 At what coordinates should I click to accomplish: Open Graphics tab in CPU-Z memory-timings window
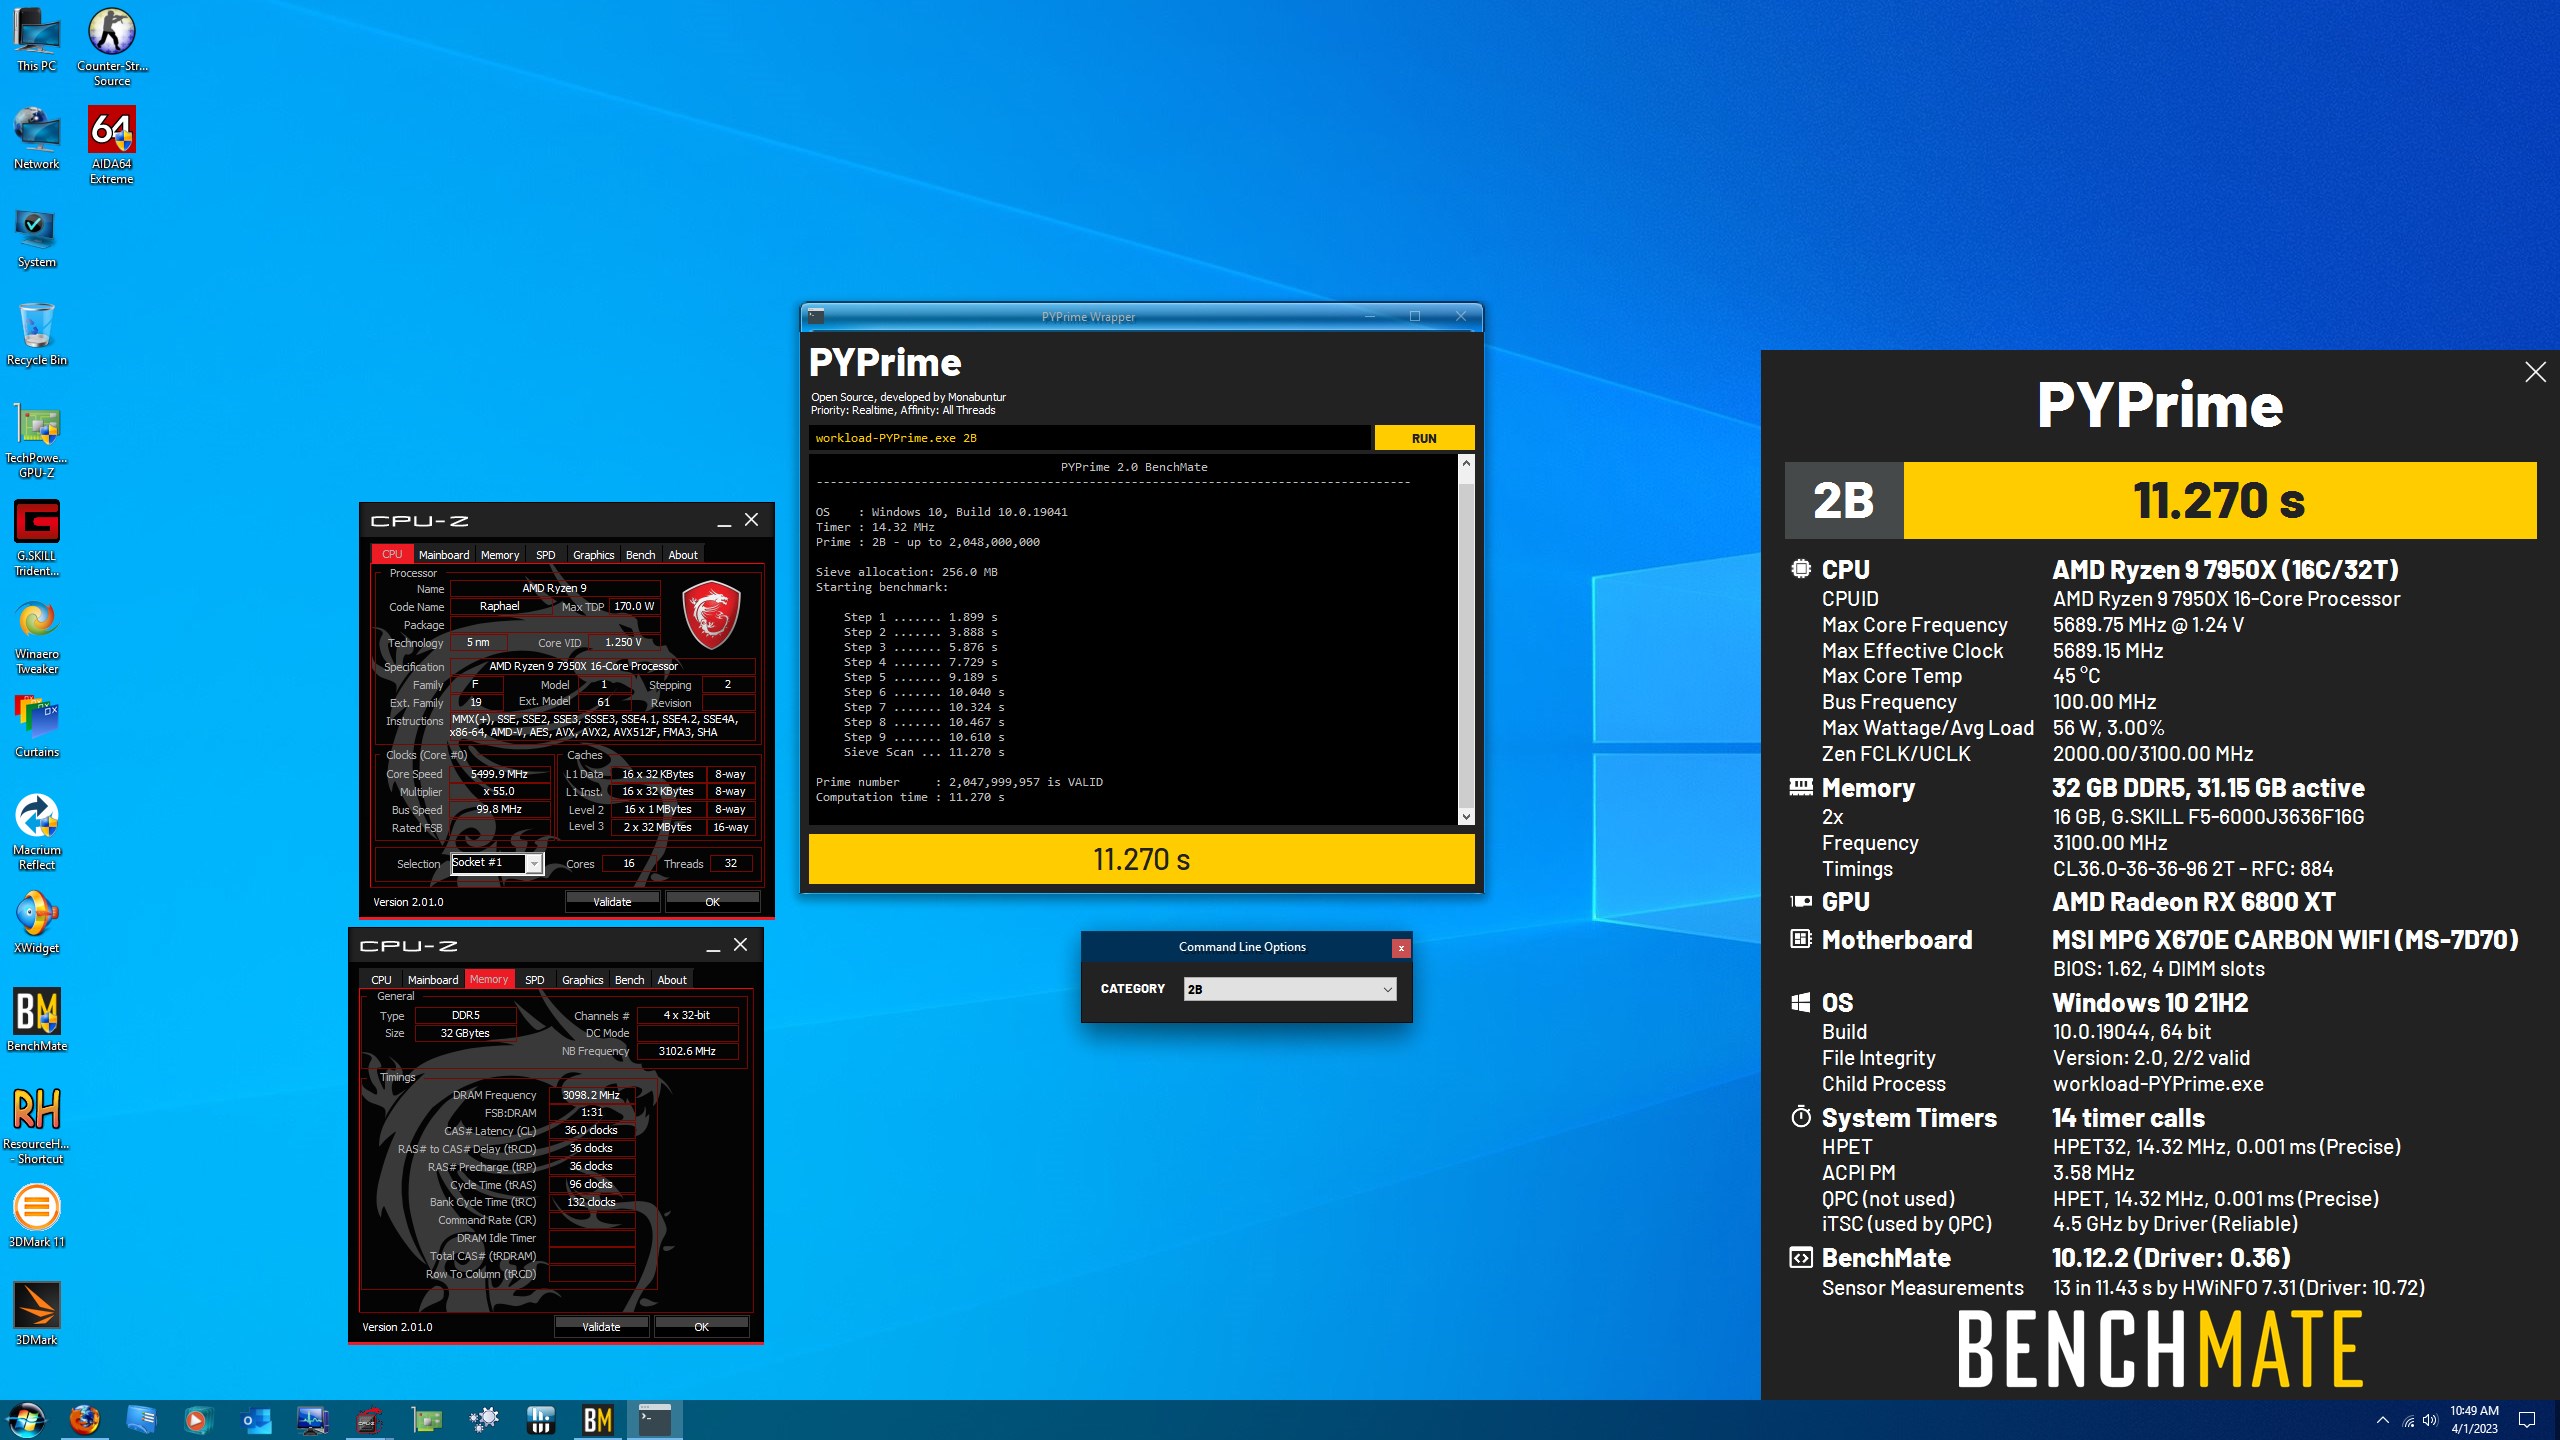[x=583, y=980]
